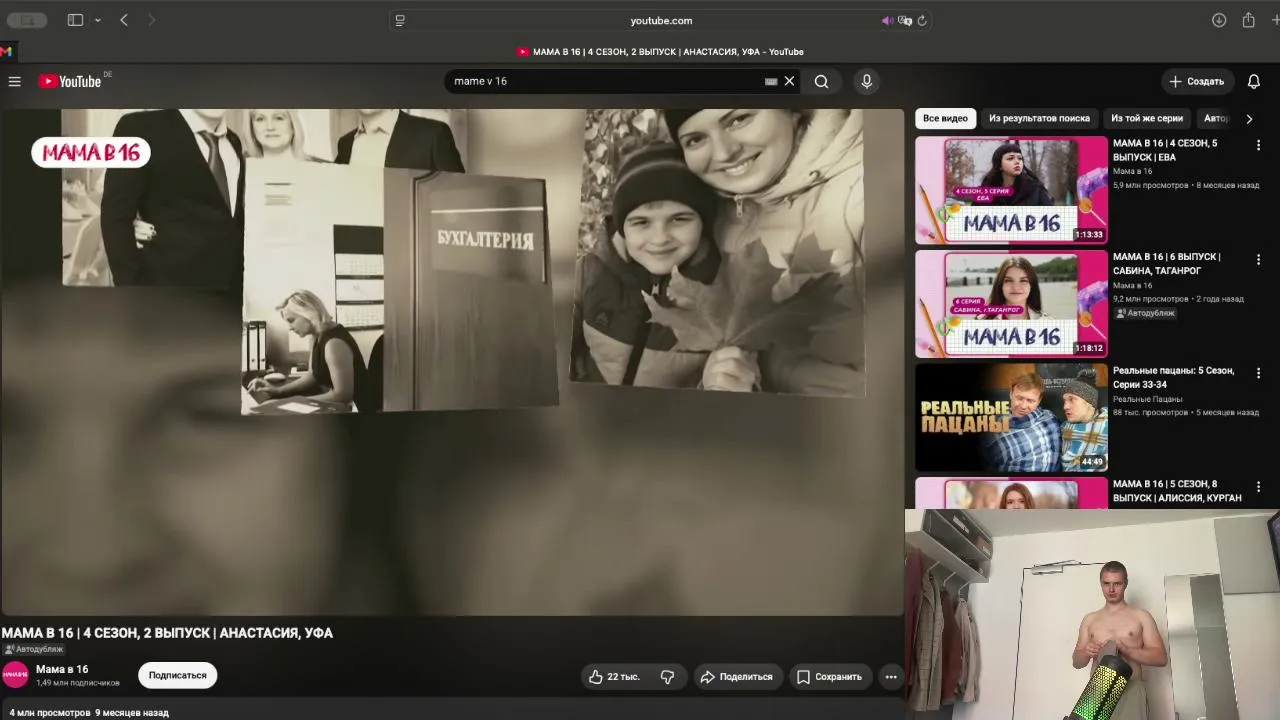
Task: Open more actions ellipsis below video
Action: (x=891, y=677)
